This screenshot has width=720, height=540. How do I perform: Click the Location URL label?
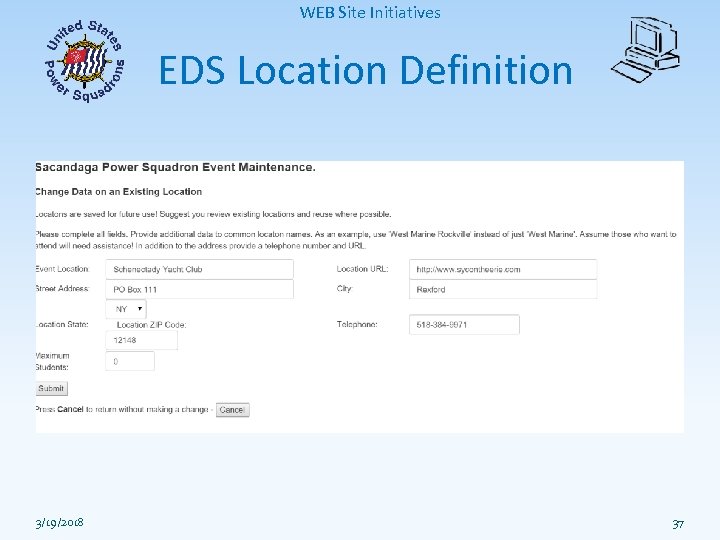pyautogui.click(x=362, y=269)
